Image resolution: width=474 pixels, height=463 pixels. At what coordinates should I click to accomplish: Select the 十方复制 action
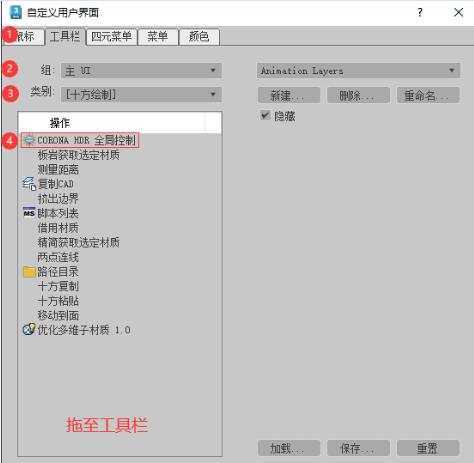point(58,286)
